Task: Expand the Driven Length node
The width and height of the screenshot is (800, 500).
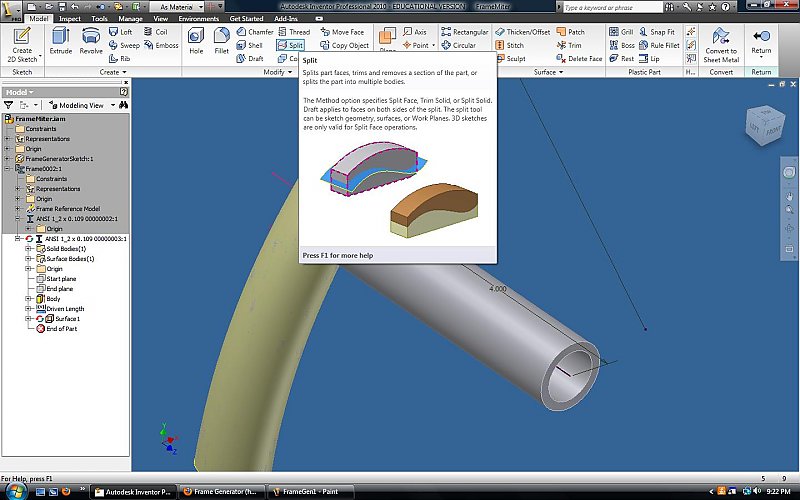Action: coord(28,309)
